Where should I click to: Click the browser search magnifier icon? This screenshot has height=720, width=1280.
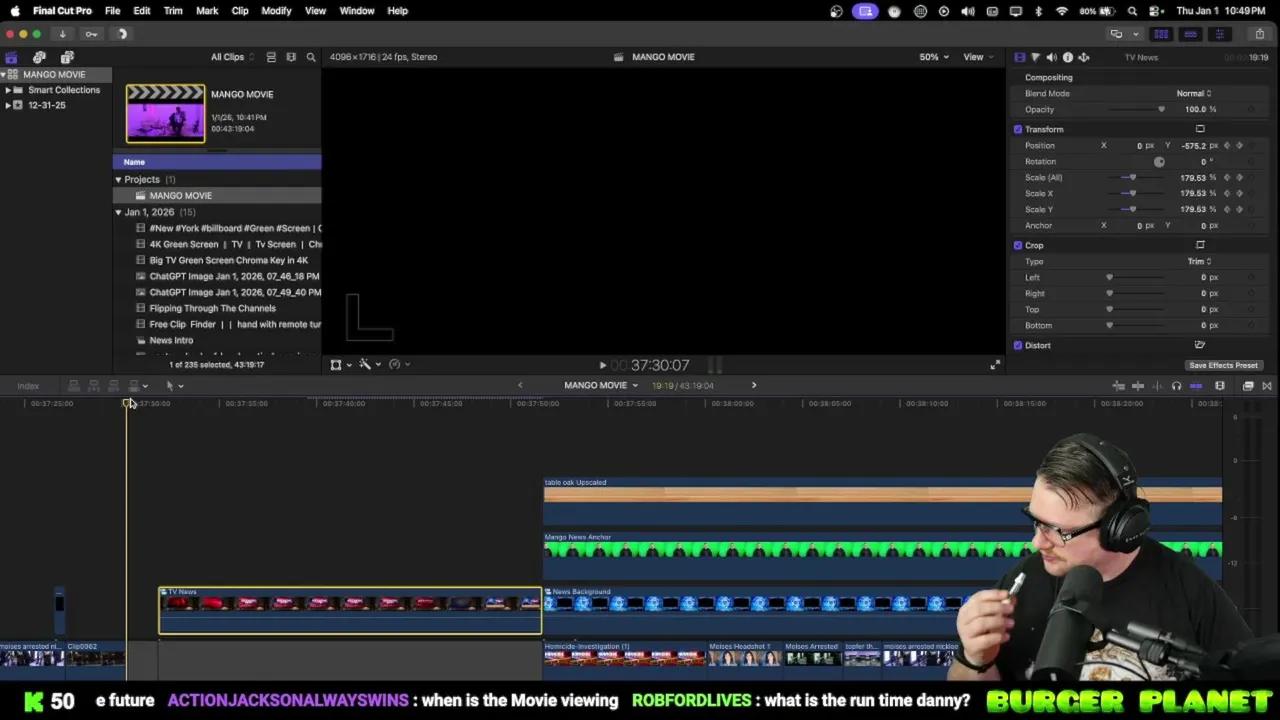pos(311,57)
